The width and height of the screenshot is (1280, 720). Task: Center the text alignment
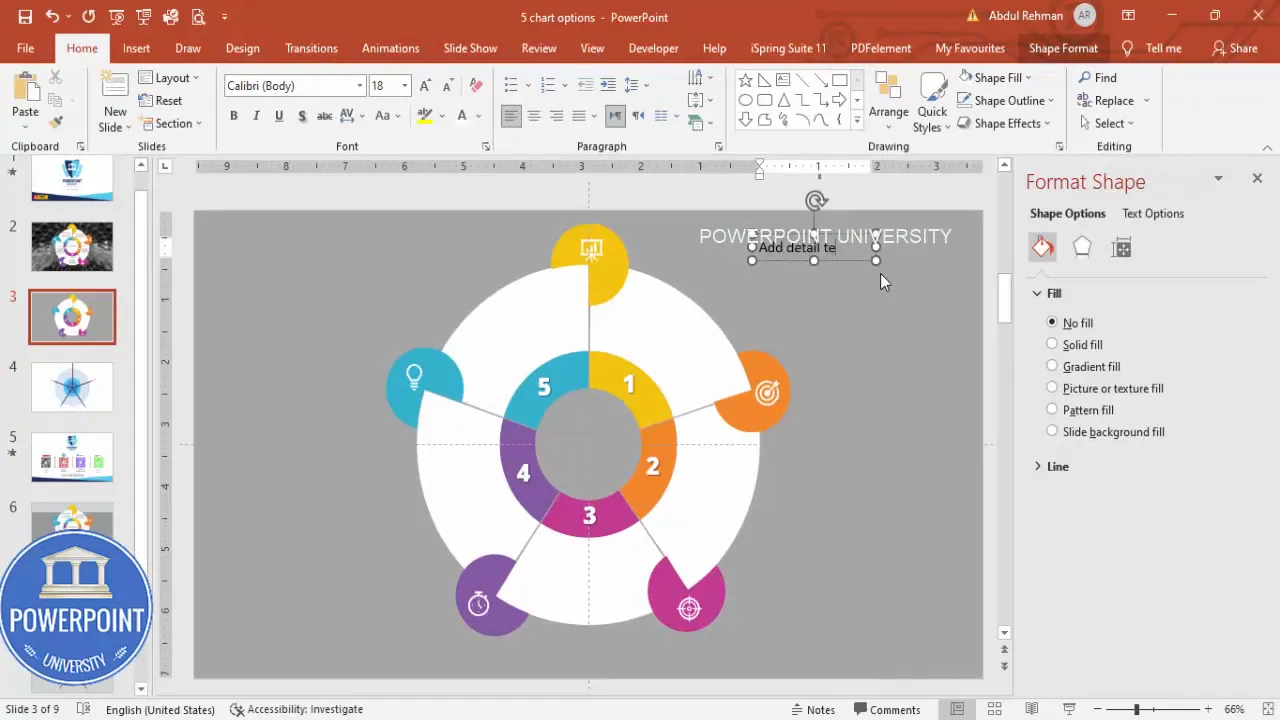pyautogui.click(x=534, y=116)
